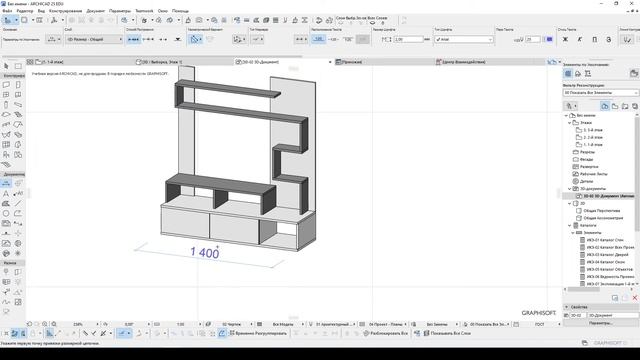Open the Конструирование menu
The image size is (640, 360).
(x=65, y=11)
